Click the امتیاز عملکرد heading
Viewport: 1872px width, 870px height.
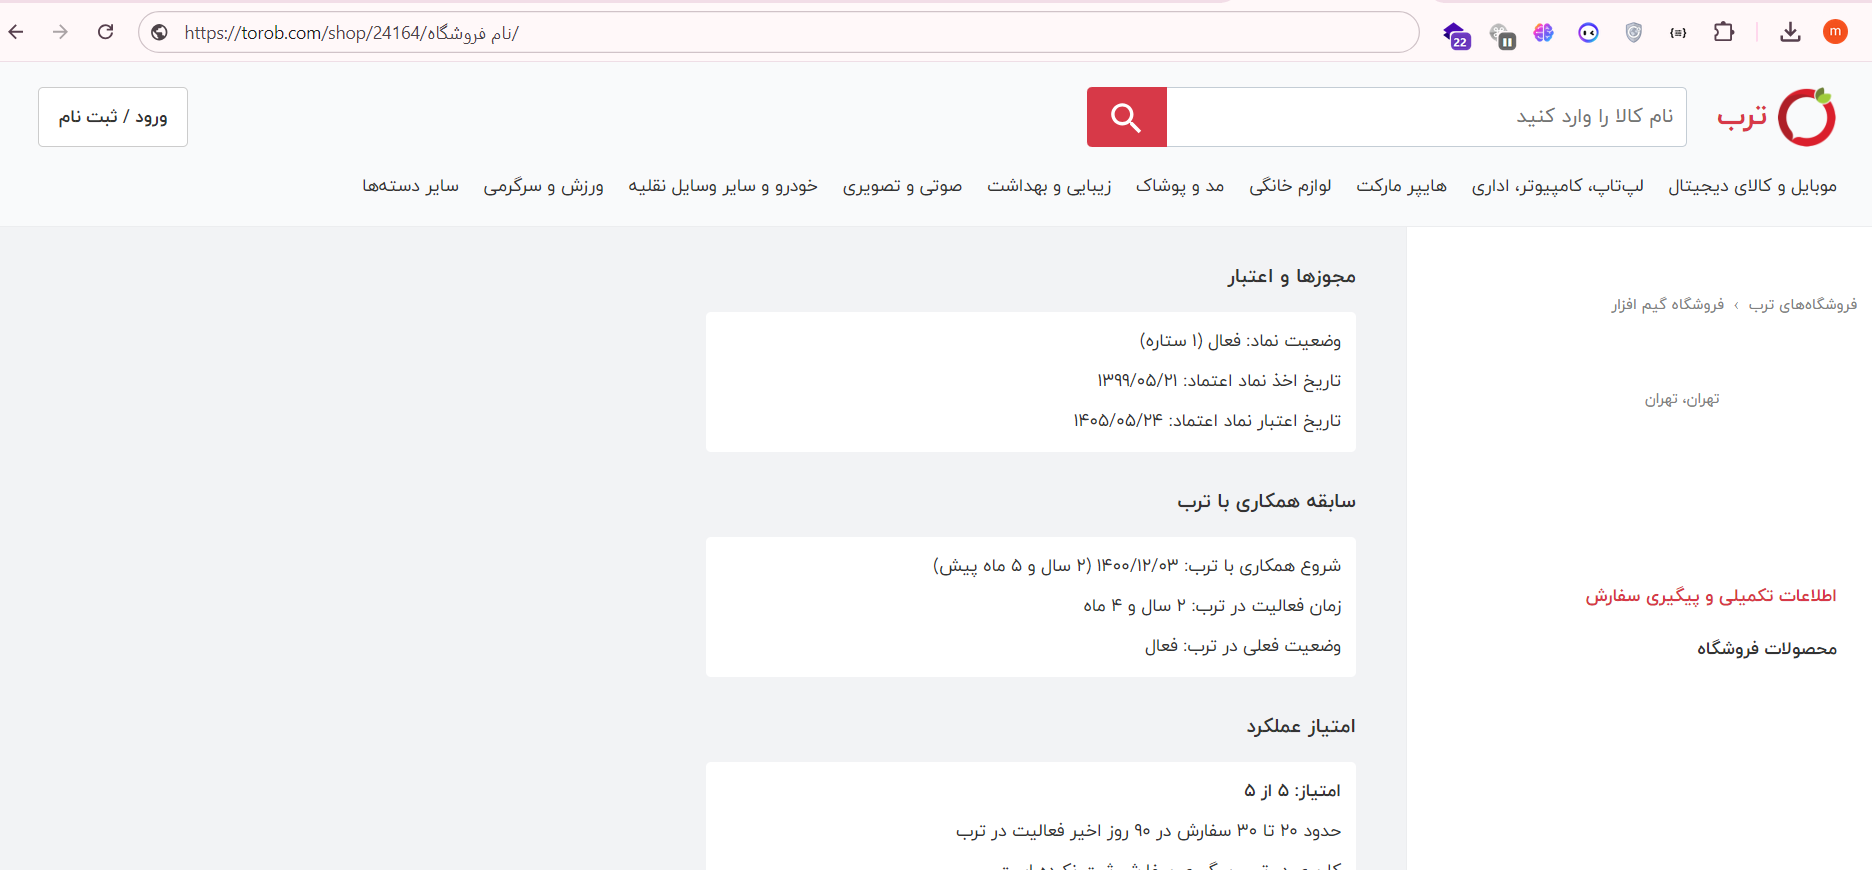click(x=1300, y=726)
